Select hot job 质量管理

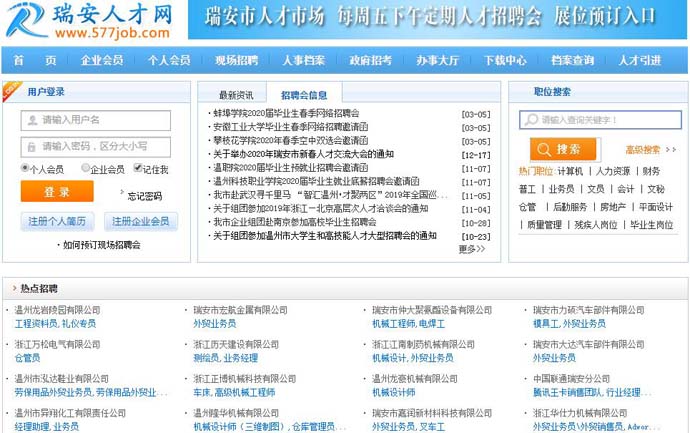tap(544, 225)
